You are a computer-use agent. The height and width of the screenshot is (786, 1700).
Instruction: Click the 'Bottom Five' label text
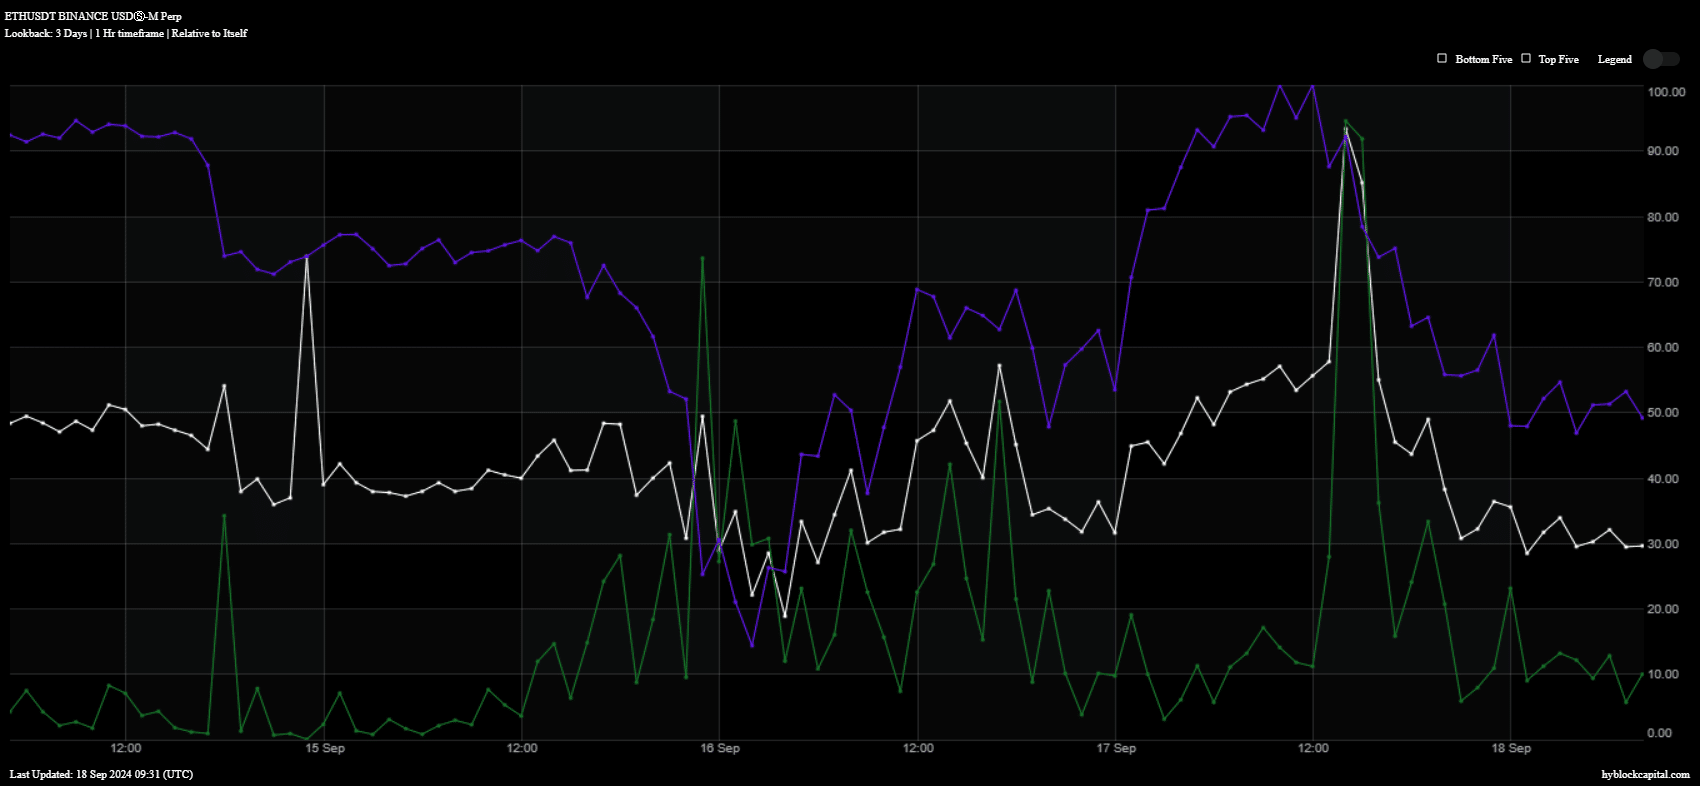click(x=1484, y=59)
